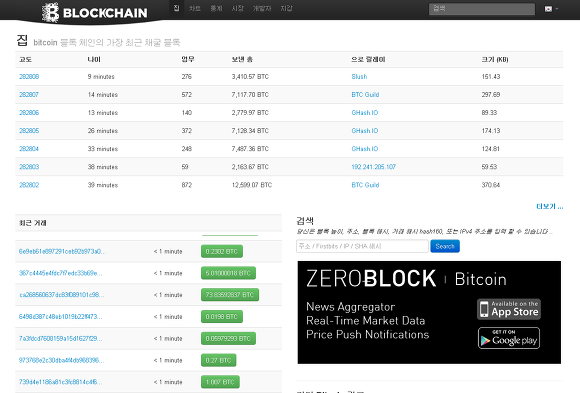Viewport: 580px width, 393px height.
Task: Click the green 73.83692837 BTC amount button
Action: [230, 295]
